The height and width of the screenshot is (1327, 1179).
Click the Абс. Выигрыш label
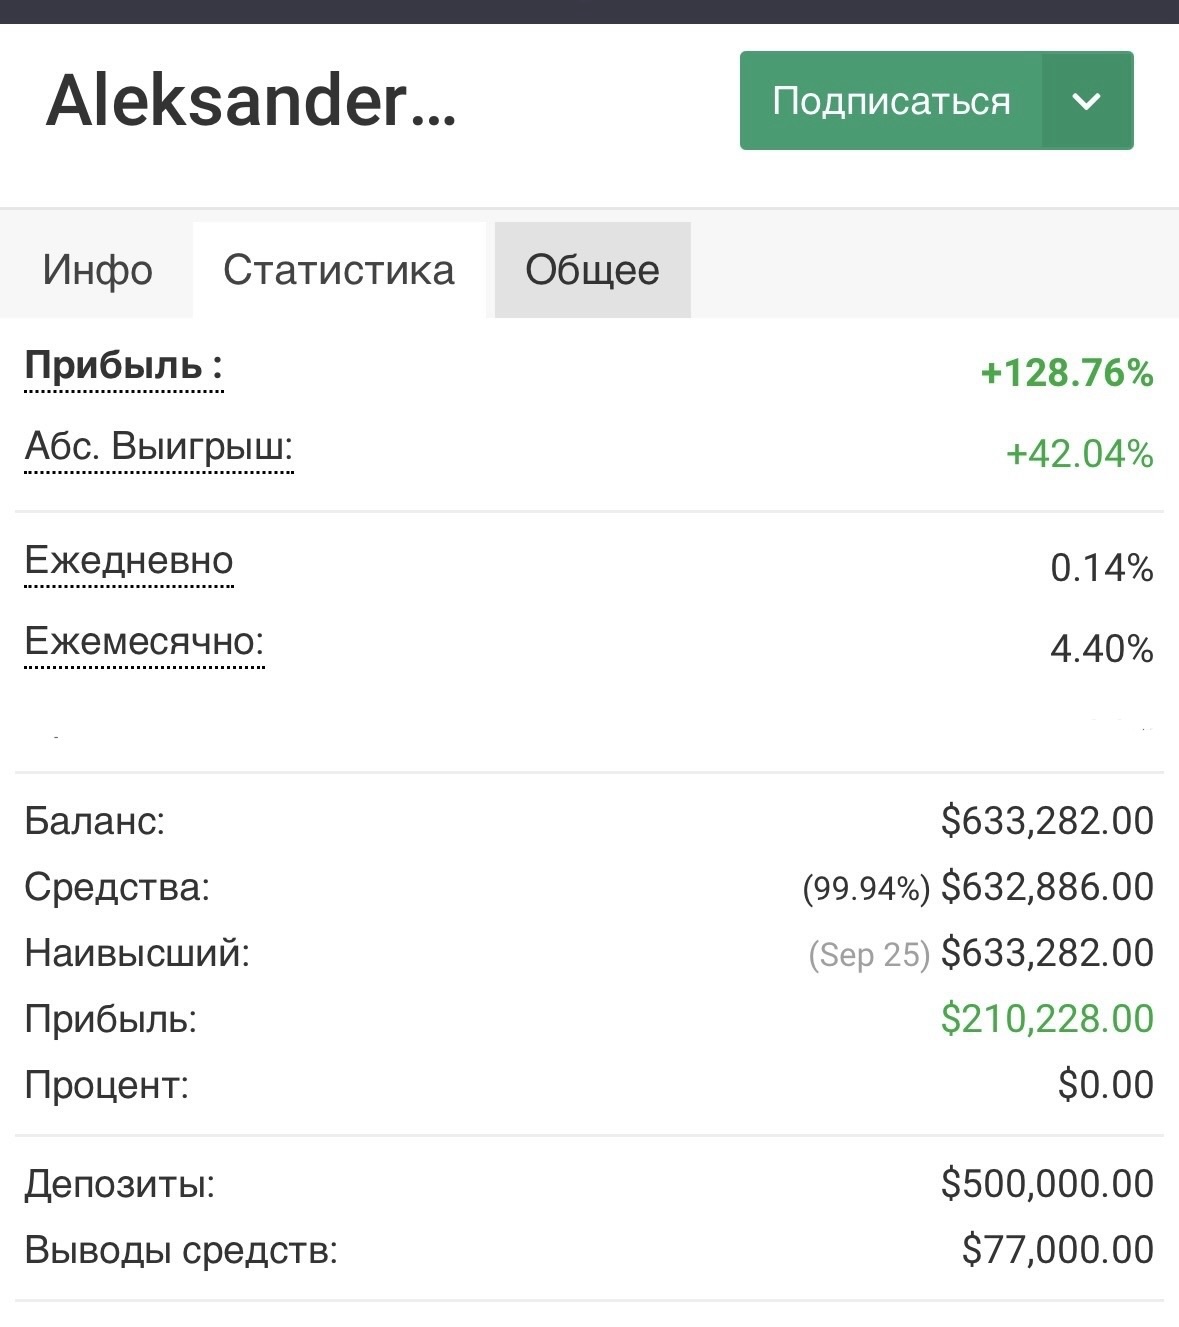tap(159, 446)
